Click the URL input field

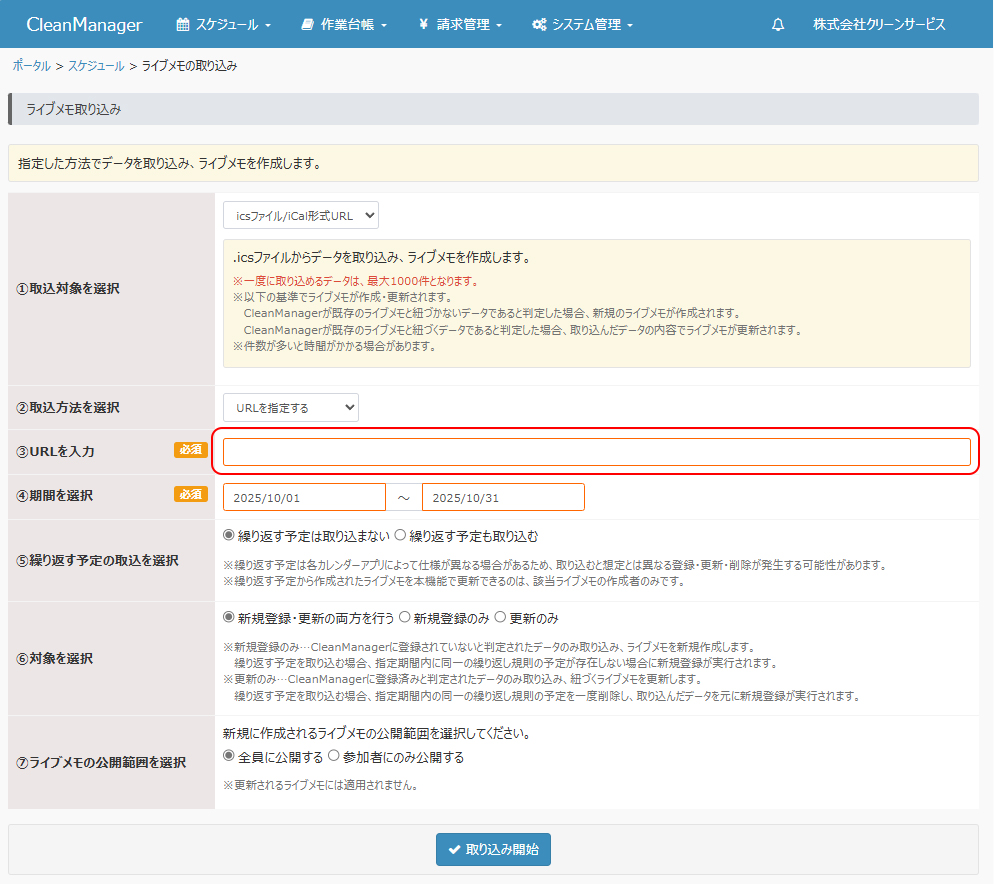(x=596, y=452)
